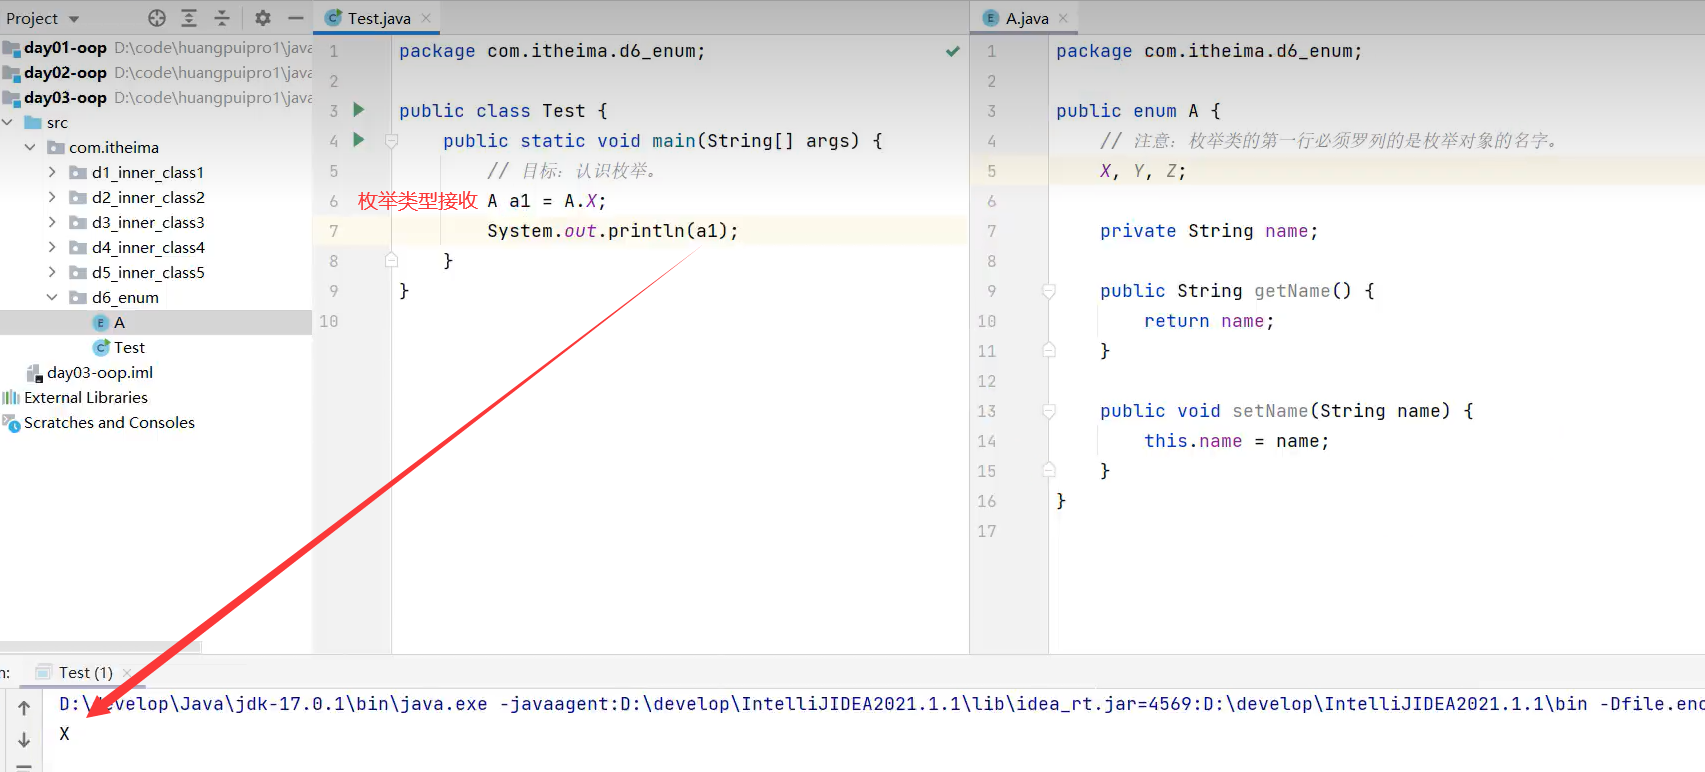Viewport: 1705px width, 772px height.
Task: Click 'private String name;' in A.java
Action: pos(1209,231)
